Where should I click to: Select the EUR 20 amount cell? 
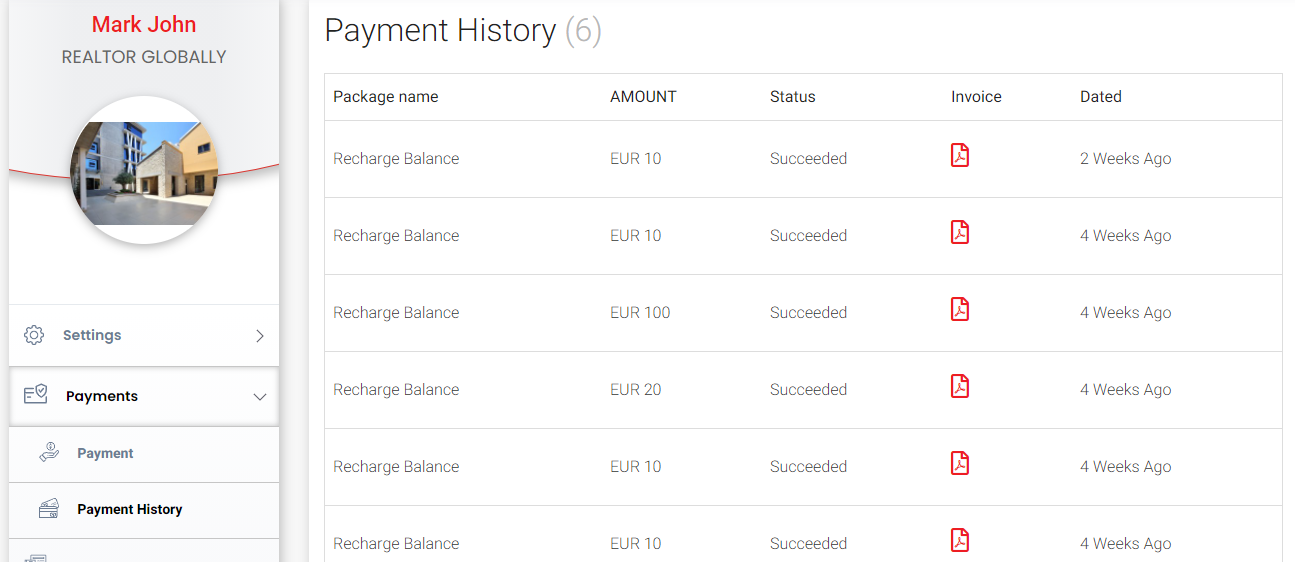[x=636, y=390]
